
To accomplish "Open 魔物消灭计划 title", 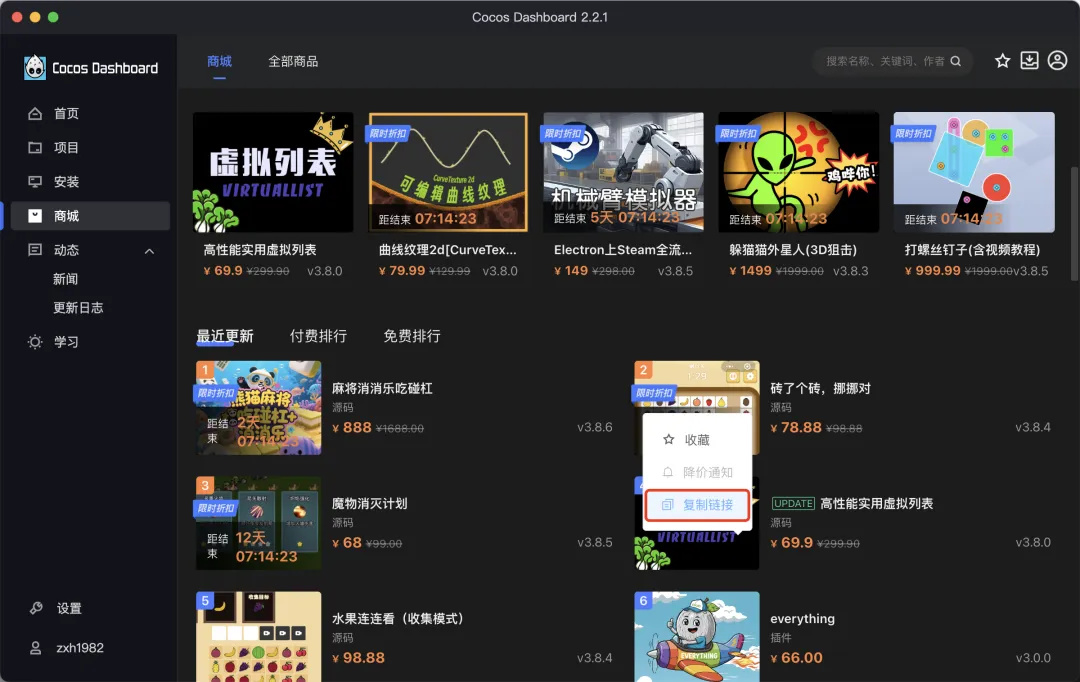I will (x=370, y=504).
